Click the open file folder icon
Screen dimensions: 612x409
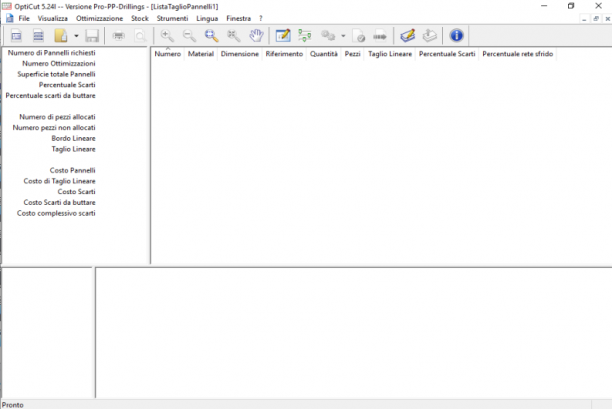60,36
